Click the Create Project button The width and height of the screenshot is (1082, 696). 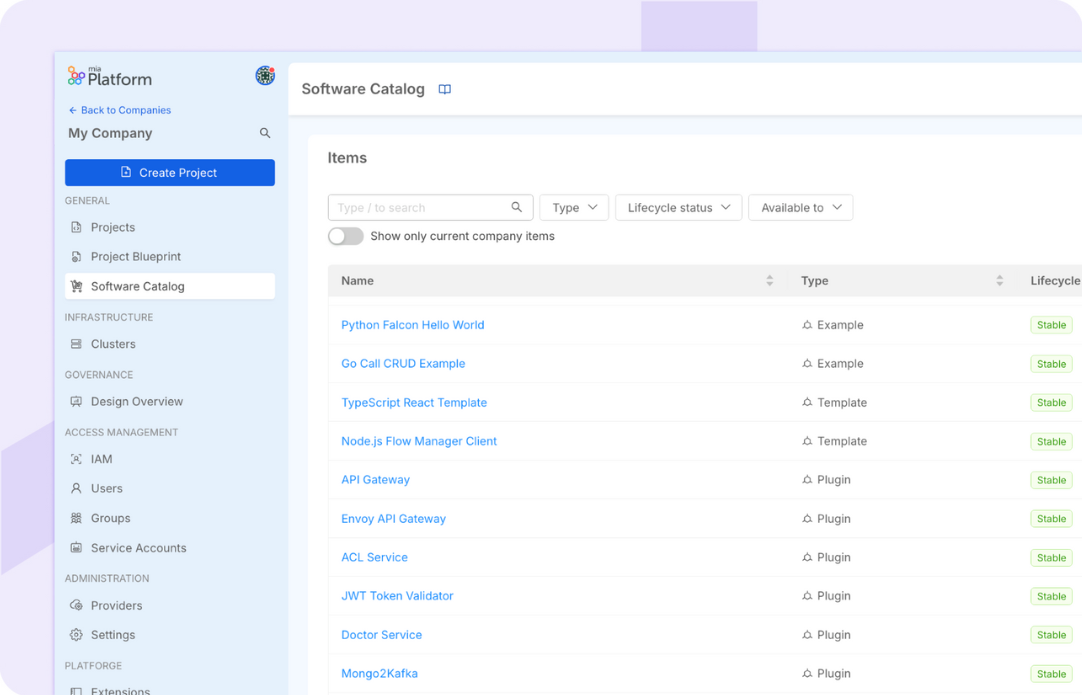pos(169,172)
